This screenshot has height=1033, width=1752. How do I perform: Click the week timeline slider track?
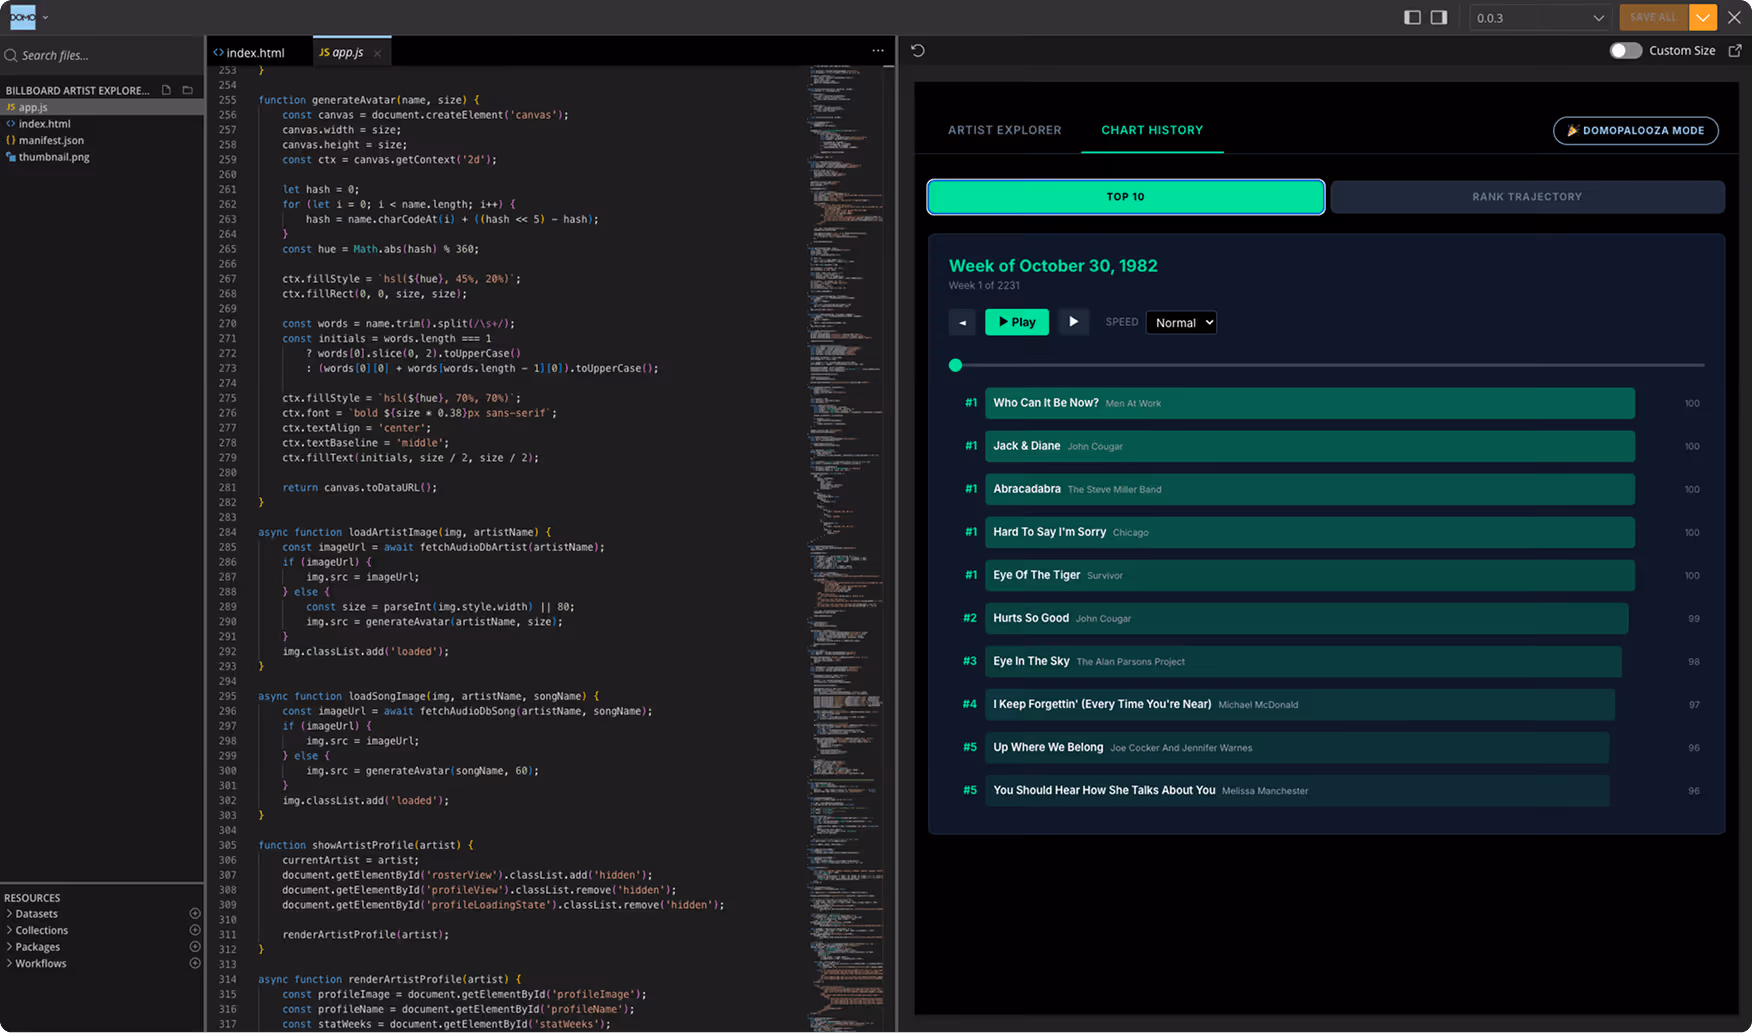[1327, 365]
